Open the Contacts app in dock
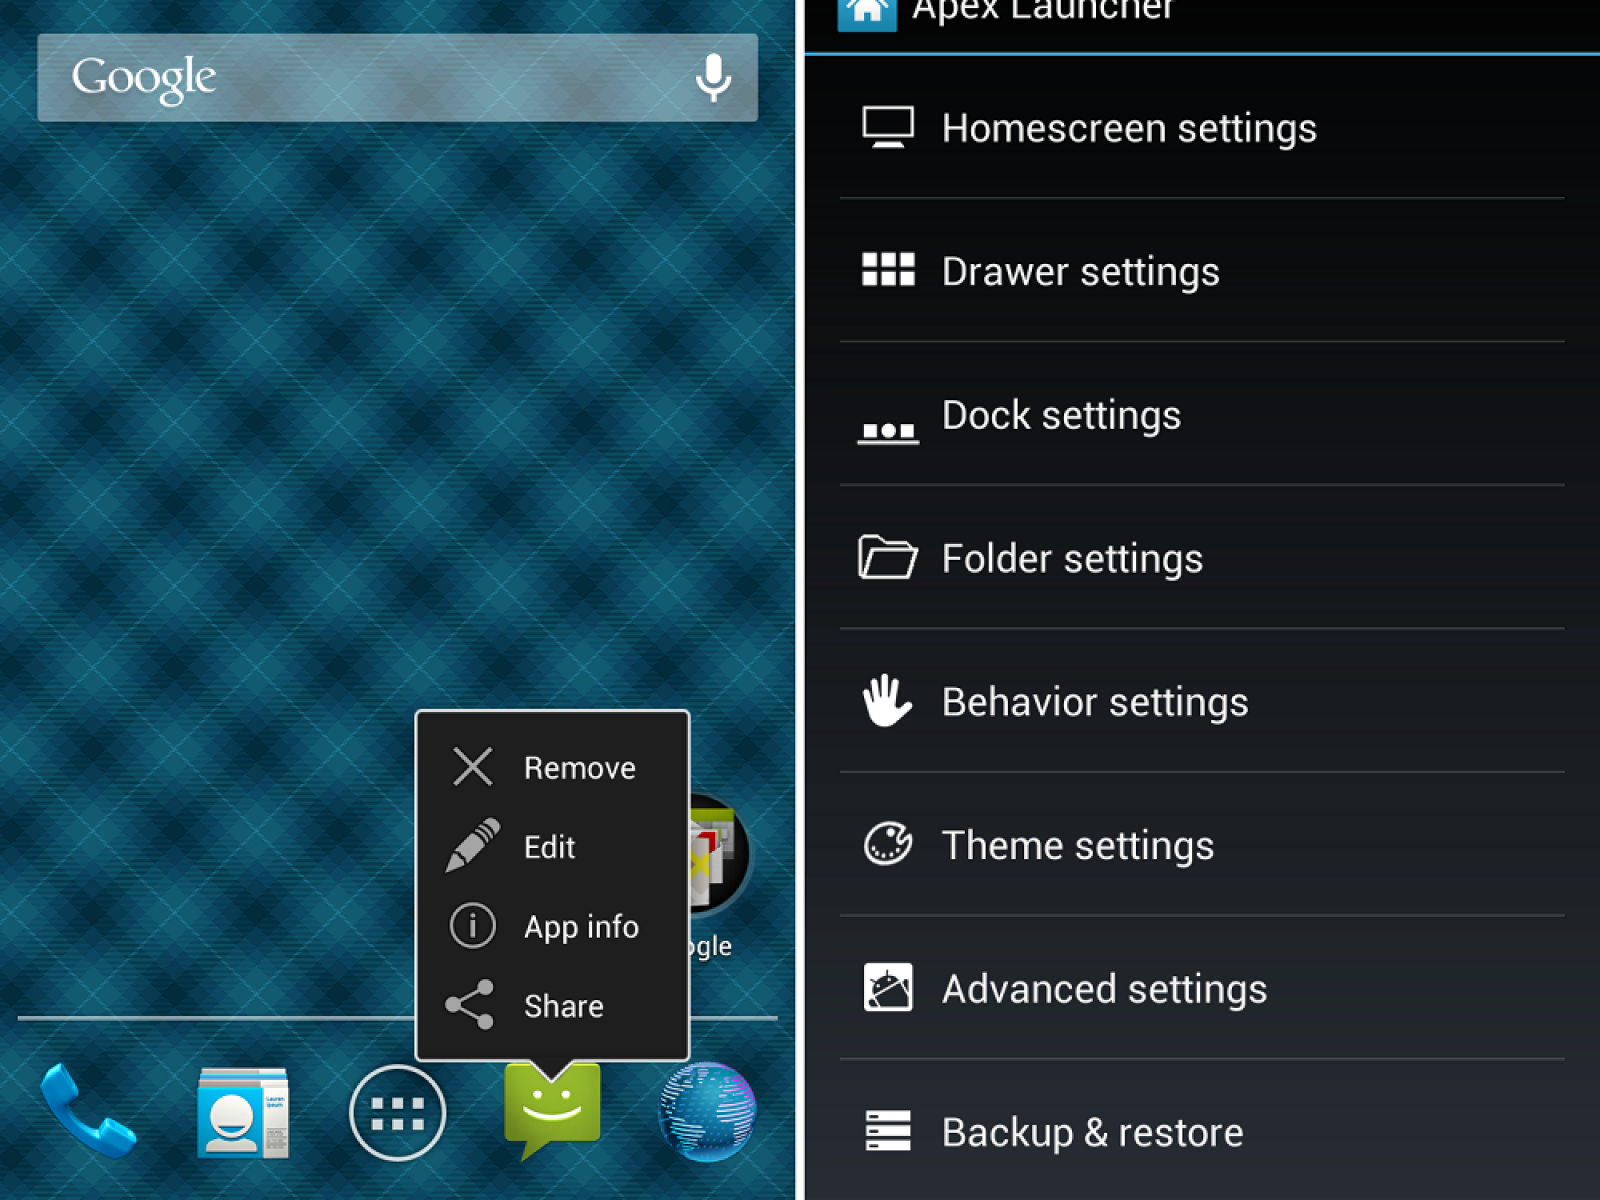Image resolution: width=1600 pixels, height=1200 pixels. (x=243, y=1112)
